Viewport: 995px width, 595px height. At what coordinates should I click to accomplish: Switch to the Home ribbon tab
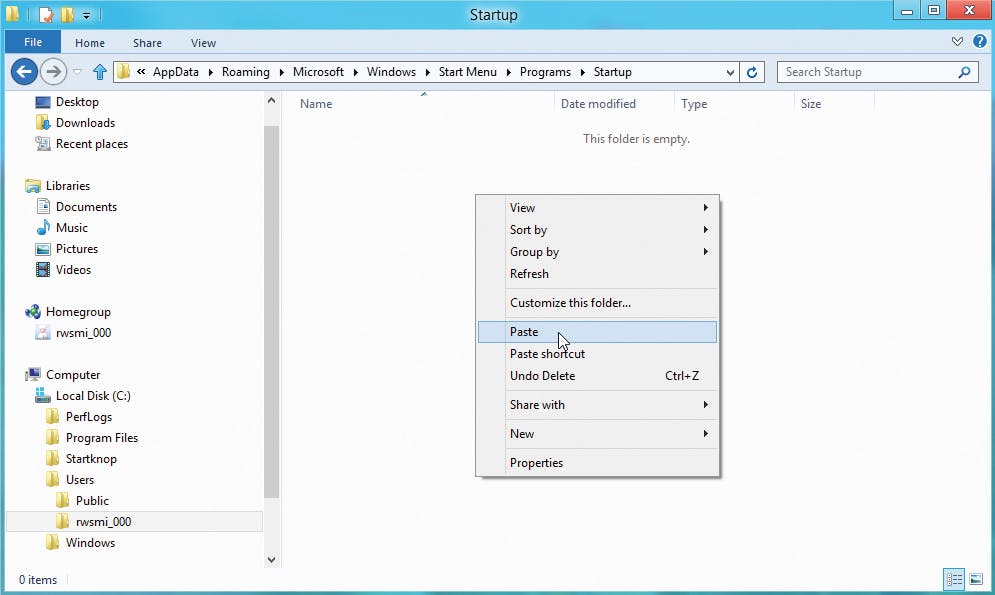[x=89, y=43]
